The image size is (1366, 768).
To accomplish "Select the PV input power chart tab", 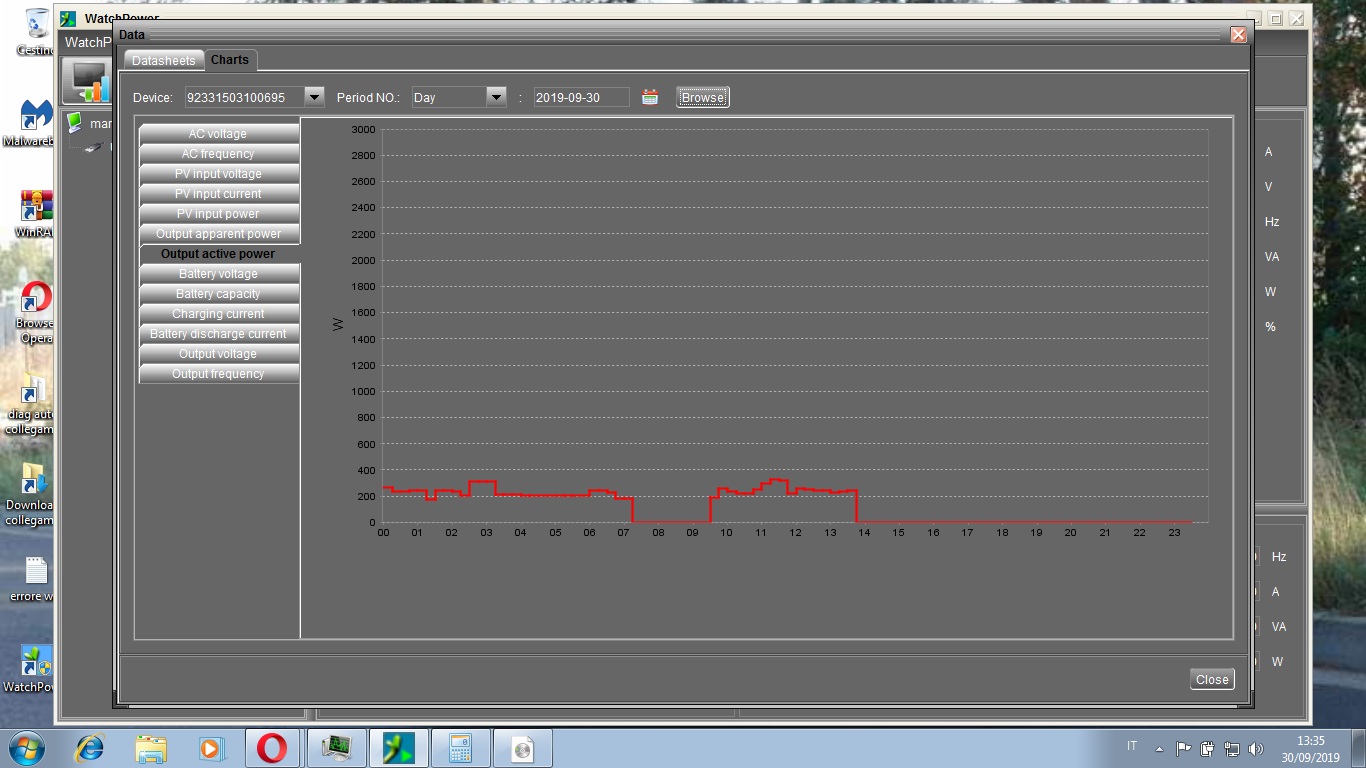I will (x=218, y=214).
